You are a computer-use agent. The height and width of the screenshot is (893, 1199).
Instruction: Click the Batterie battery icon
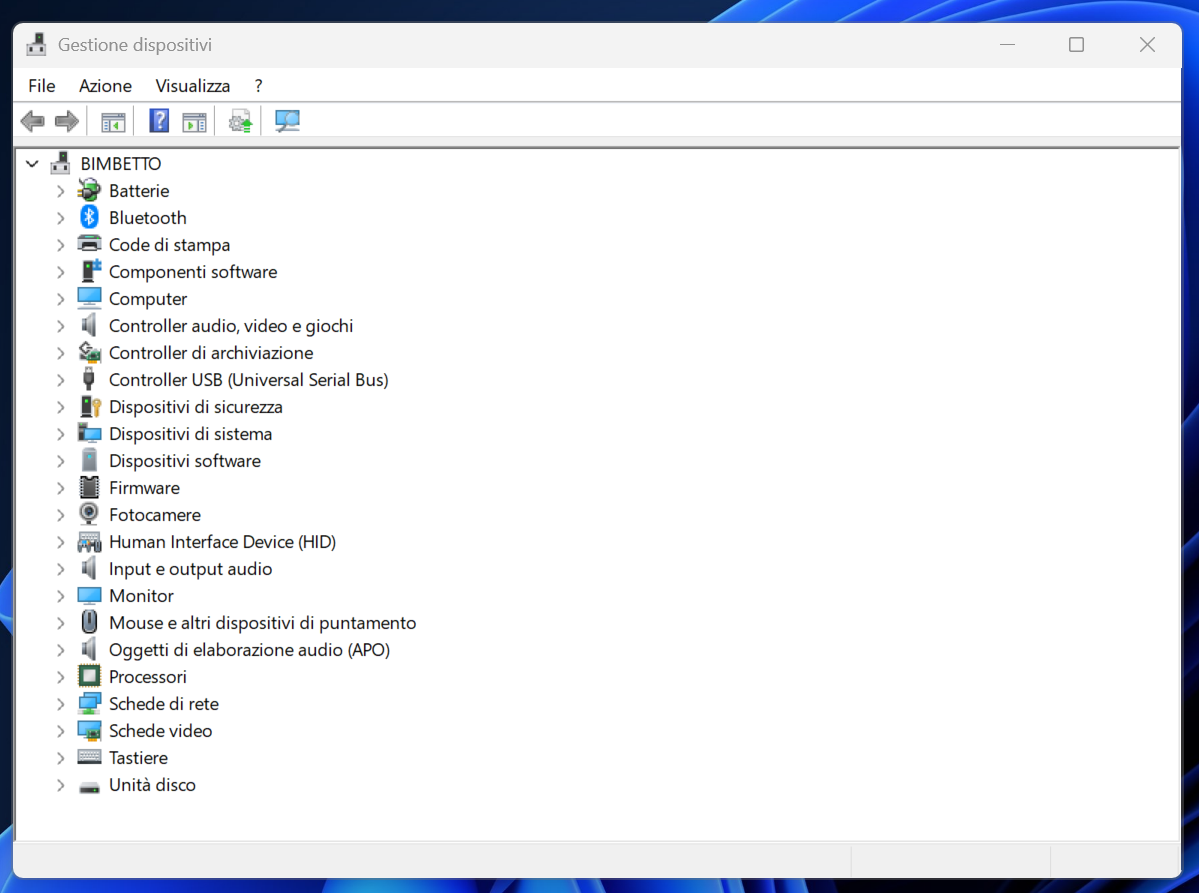pos(89,190)
